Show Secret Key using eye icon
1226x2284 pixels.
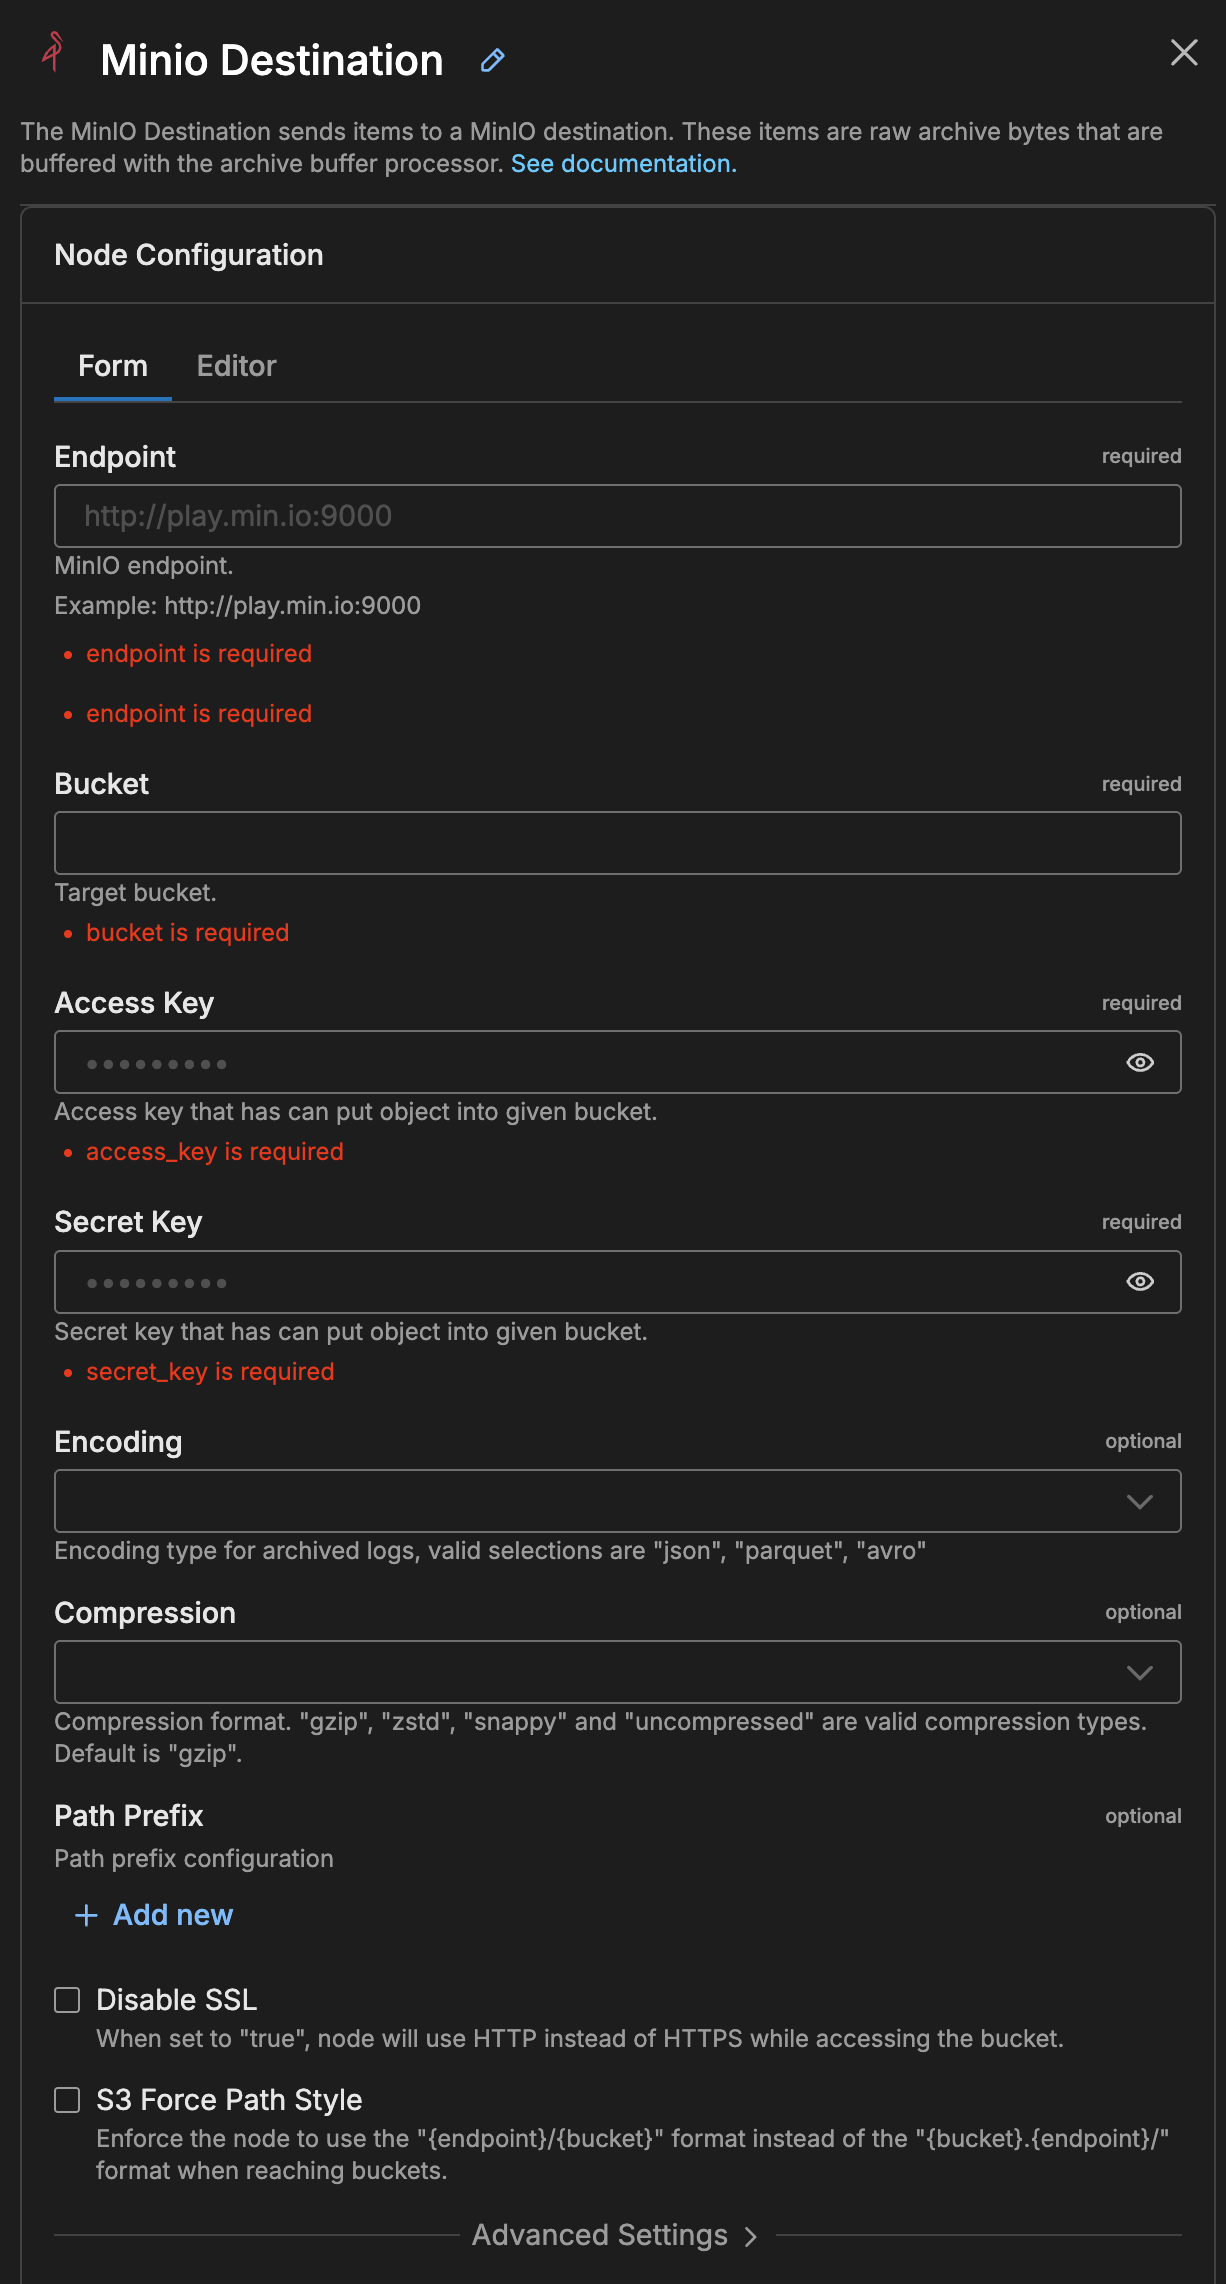pos(1140,1282)
